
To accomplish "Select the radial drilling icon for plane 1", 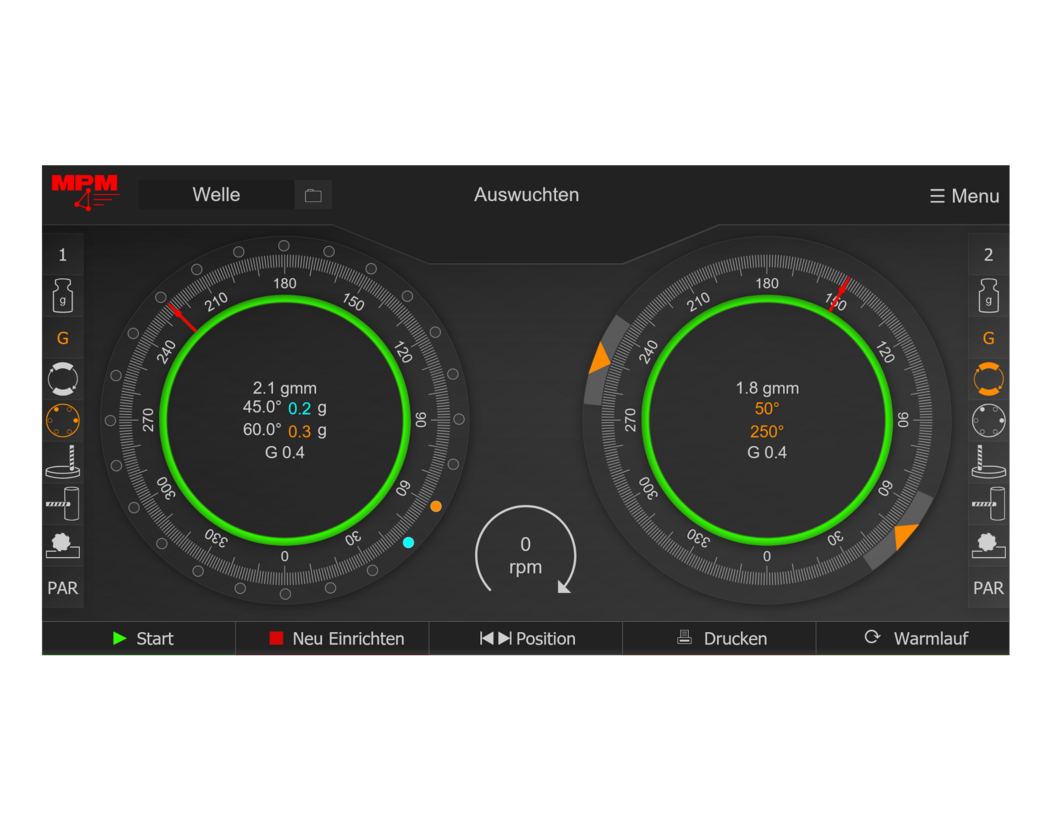I will [63, 504].
